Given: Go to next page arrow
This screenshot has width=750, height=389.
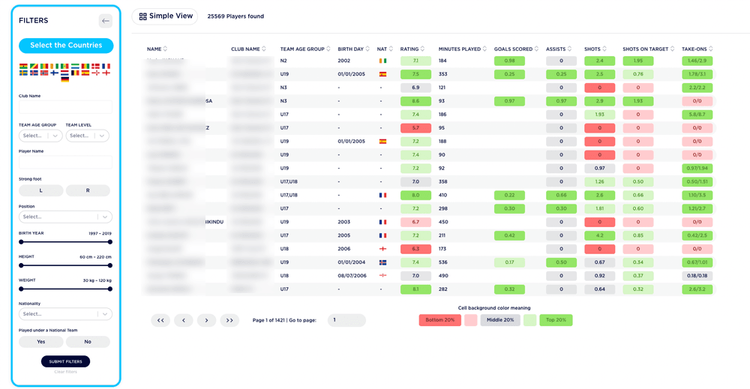Looking at the screenshot, I should tap(207, 320).
